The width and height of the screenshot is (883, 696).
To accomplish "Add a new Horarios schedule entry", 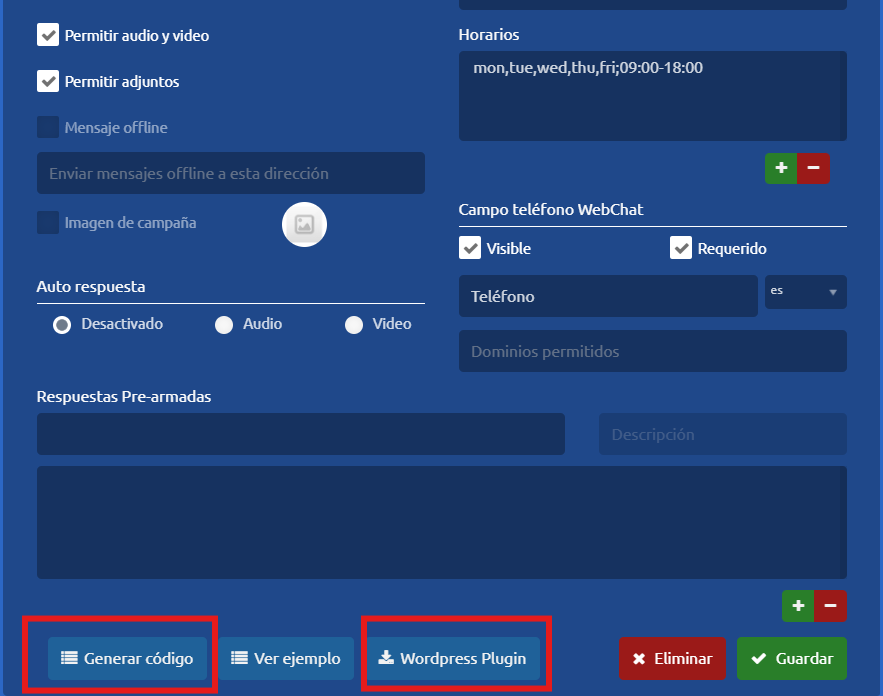I will [x=781, y=168].
